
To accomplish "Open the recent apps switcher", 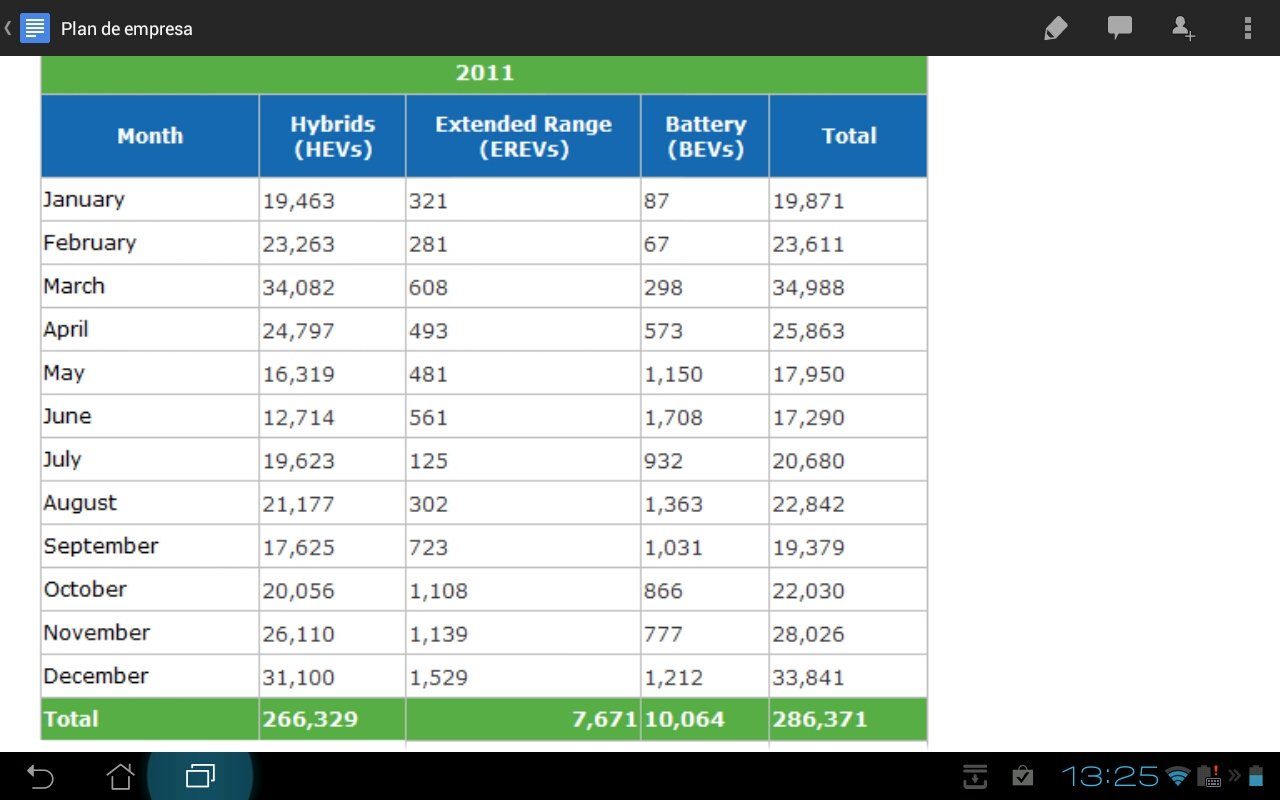I will point(200,776).
